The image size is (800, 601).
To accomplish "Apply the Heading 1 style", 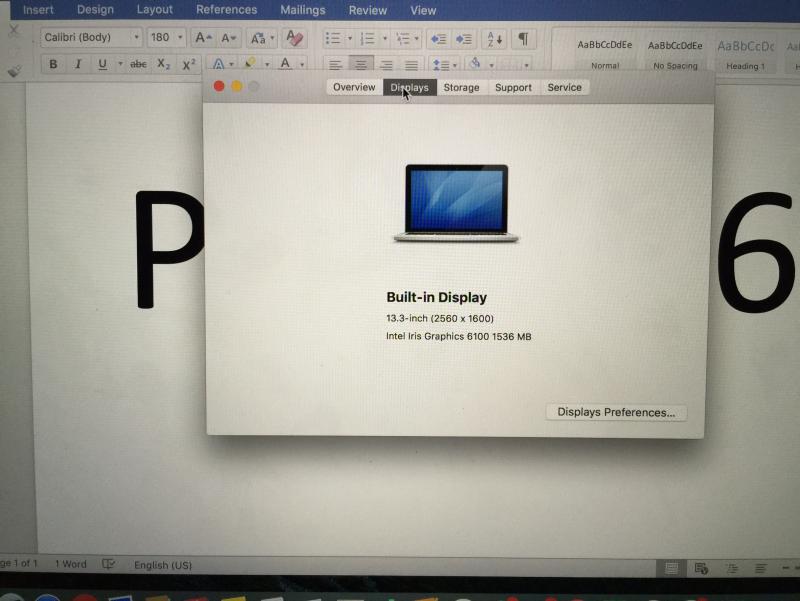I will click(x=745, y=55).
